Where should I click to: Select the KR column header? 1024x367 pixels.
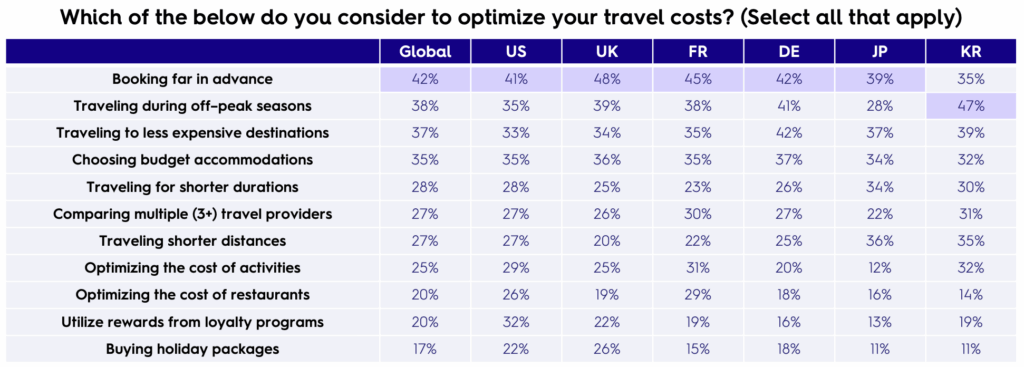[x=971, y=52]
